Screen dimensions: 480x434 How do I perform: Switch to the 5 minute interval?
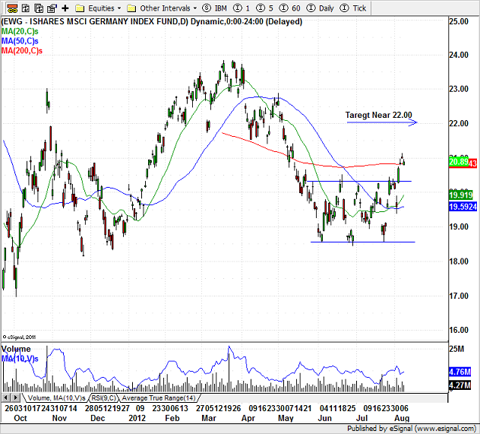click(x=265, y=8)
